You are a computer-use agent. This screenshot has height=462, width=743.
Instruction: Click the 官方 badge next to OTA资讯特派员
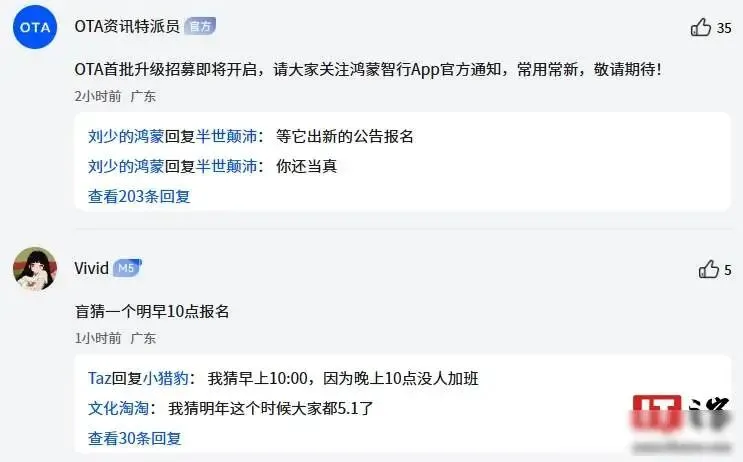pos(200,26)
